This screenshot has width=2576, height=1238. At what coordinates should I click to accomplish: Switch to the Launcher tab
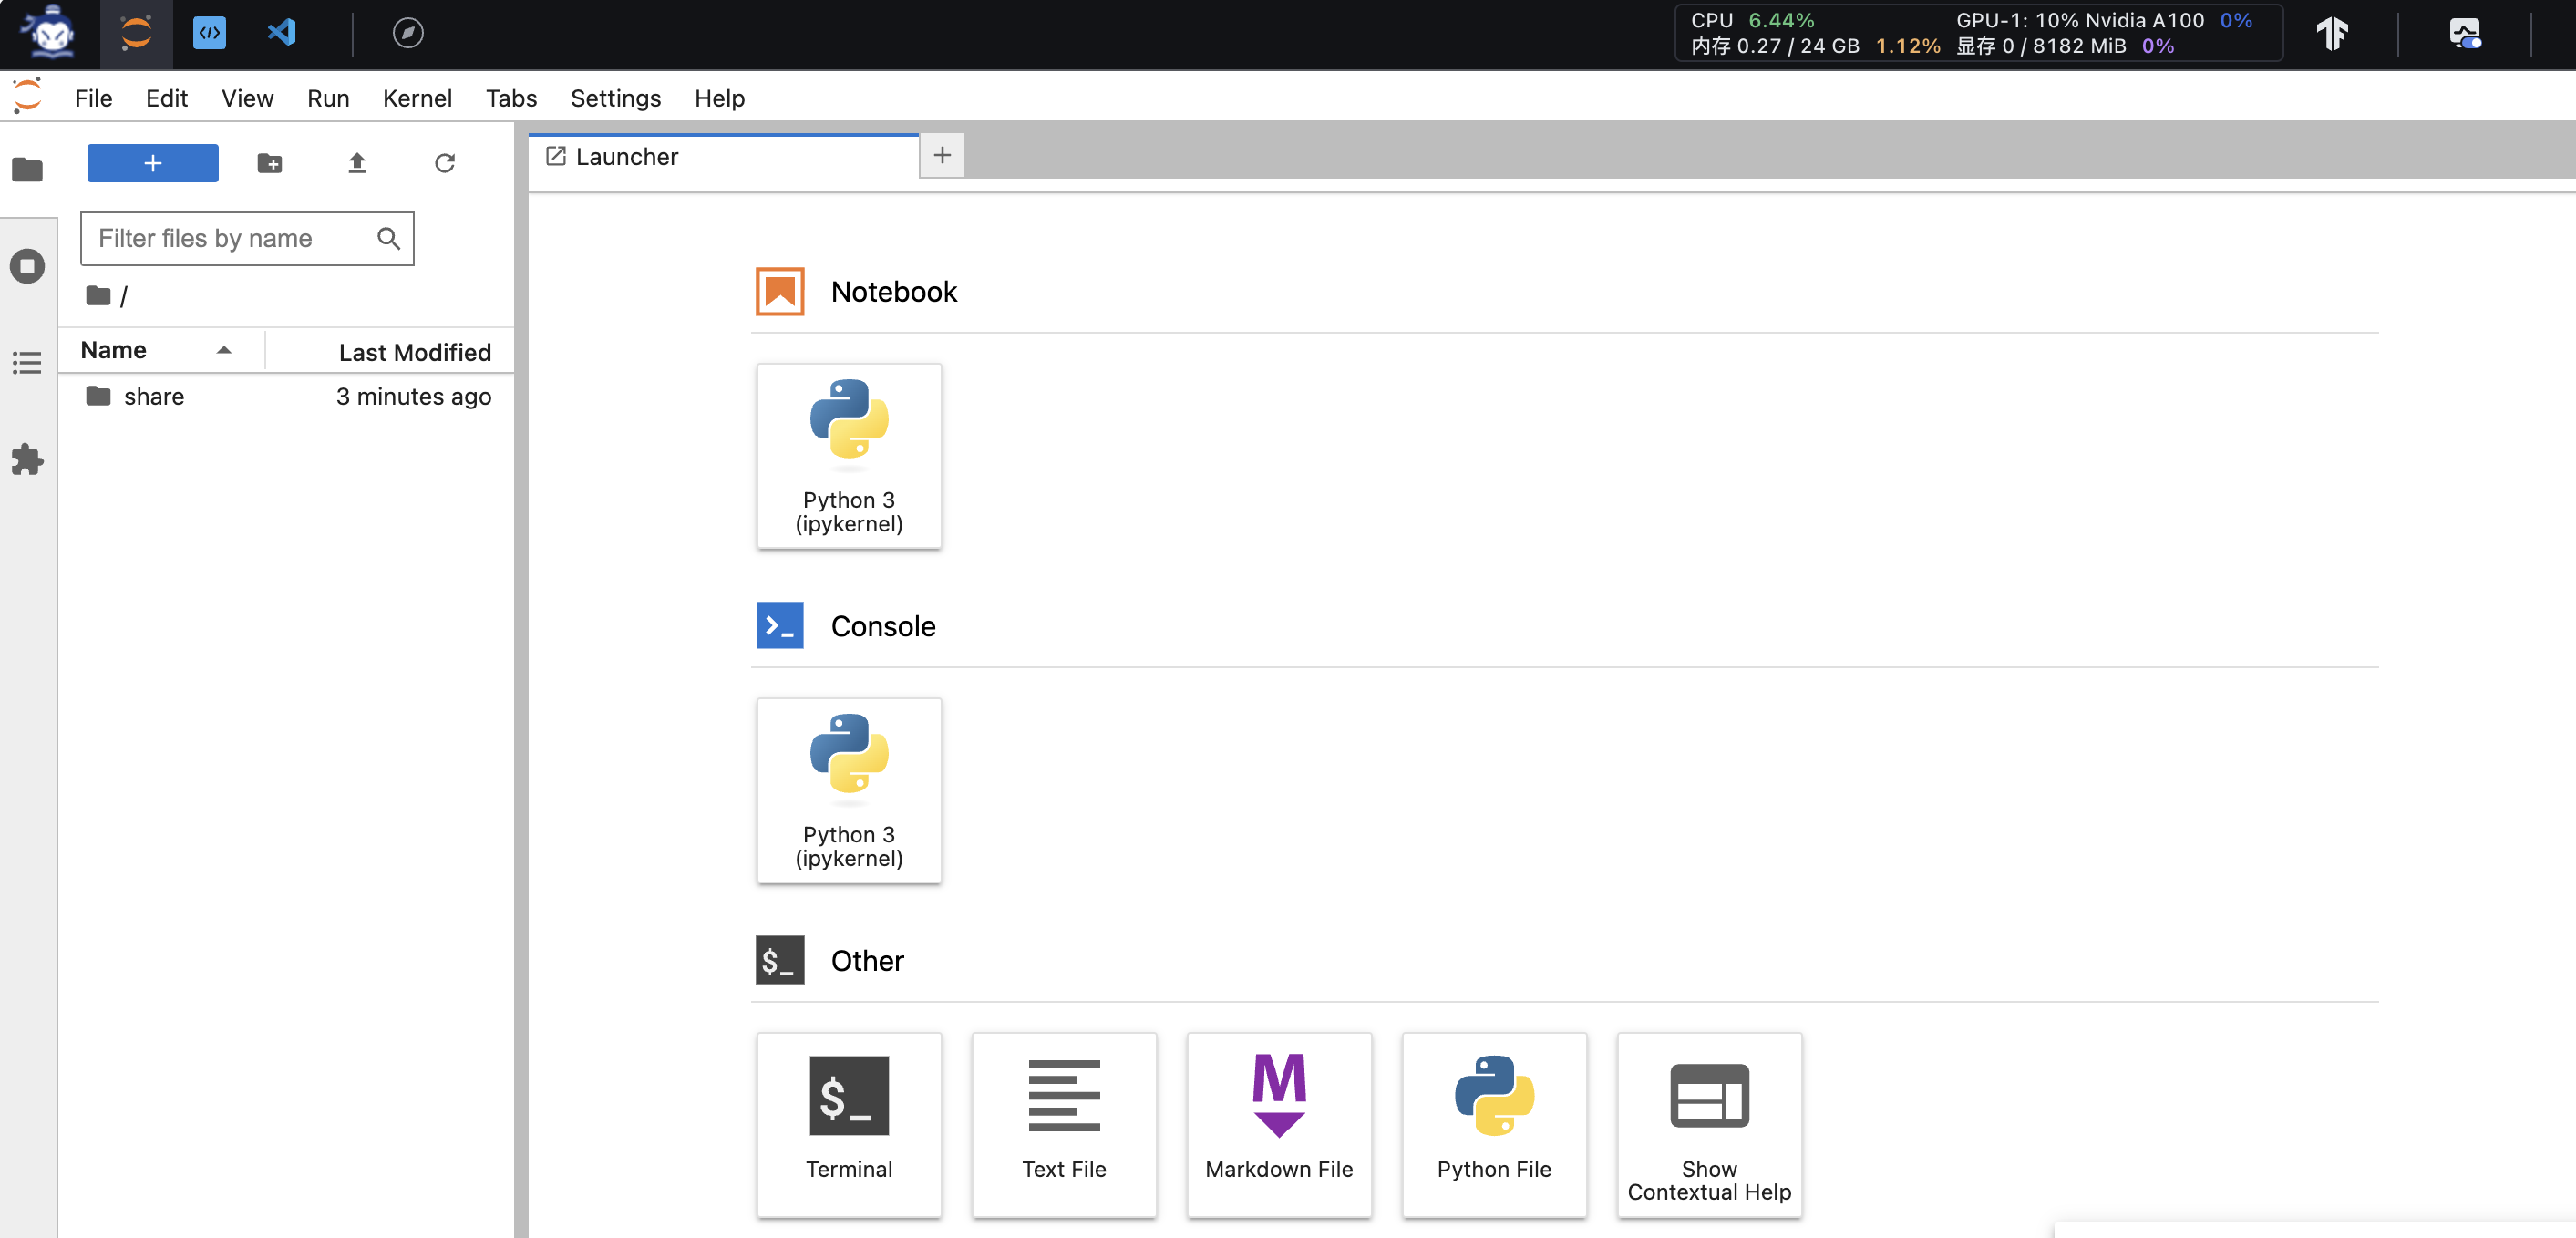[x=626, y=157]
